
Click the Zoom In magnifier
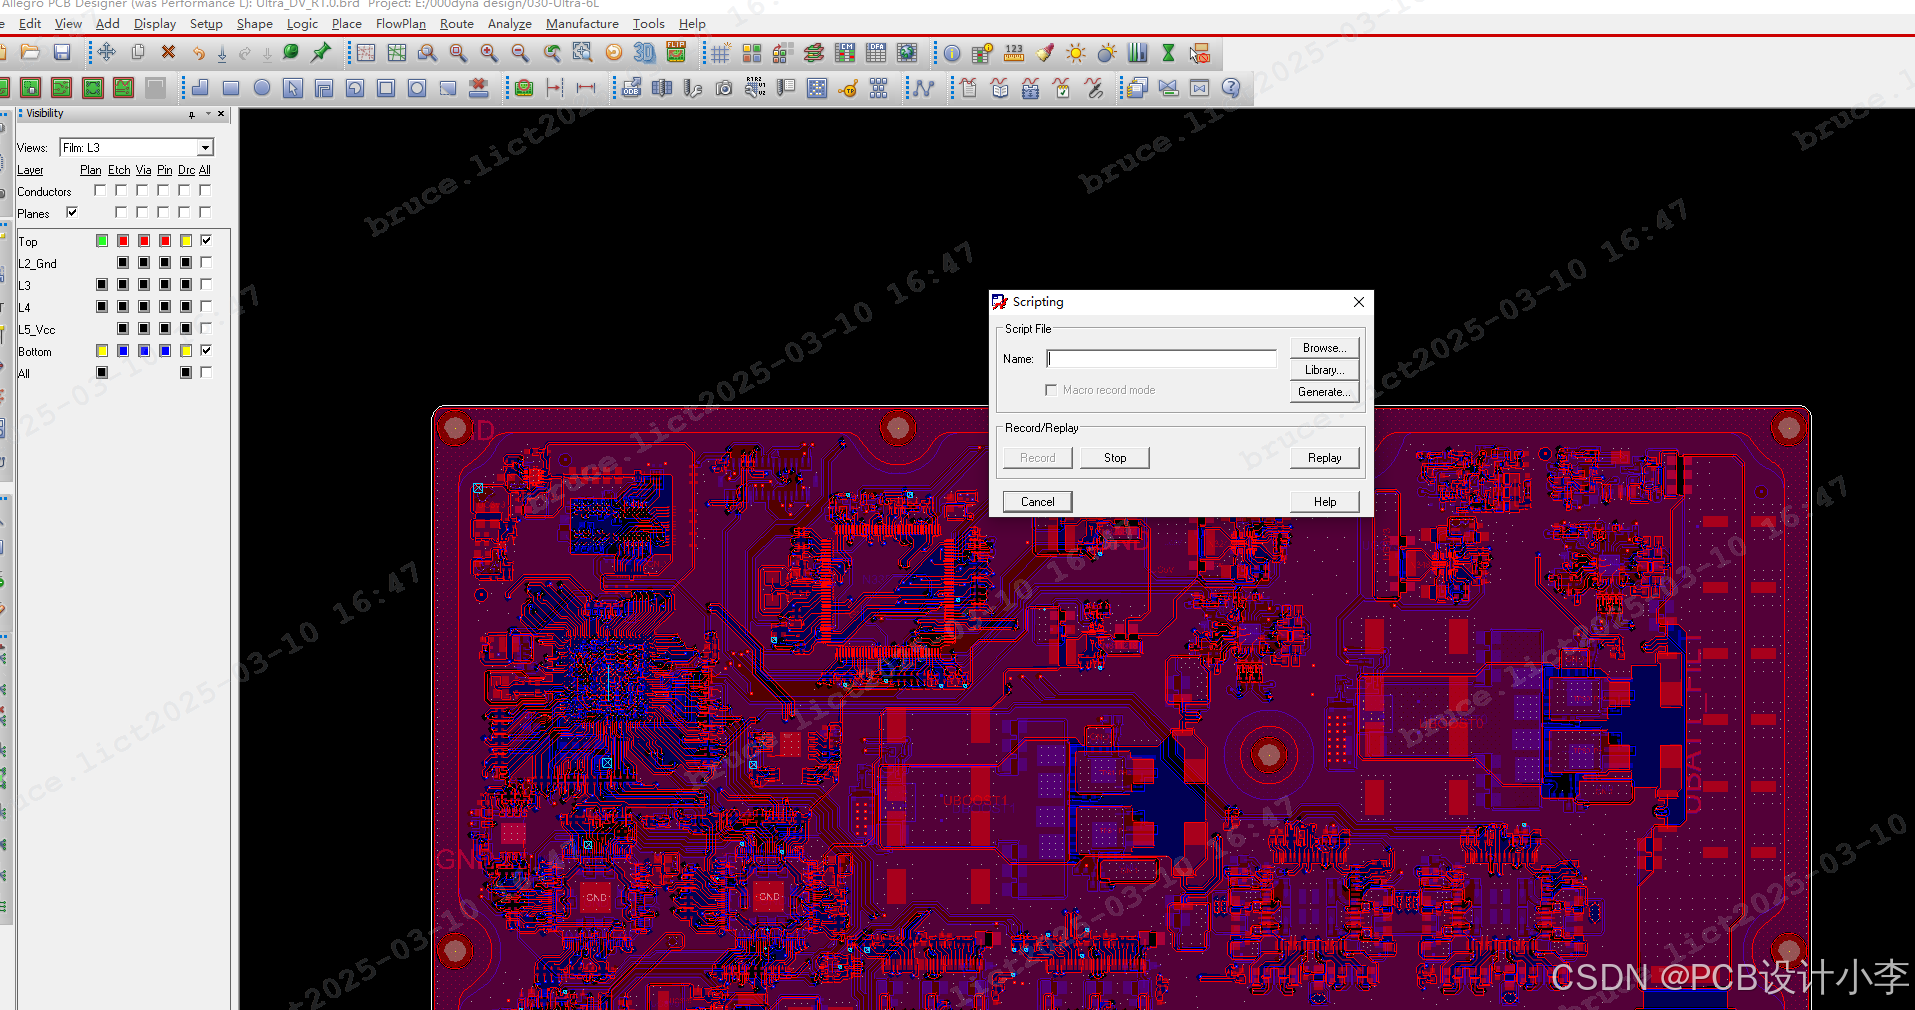pyautogui.click(x=489, y=52)
